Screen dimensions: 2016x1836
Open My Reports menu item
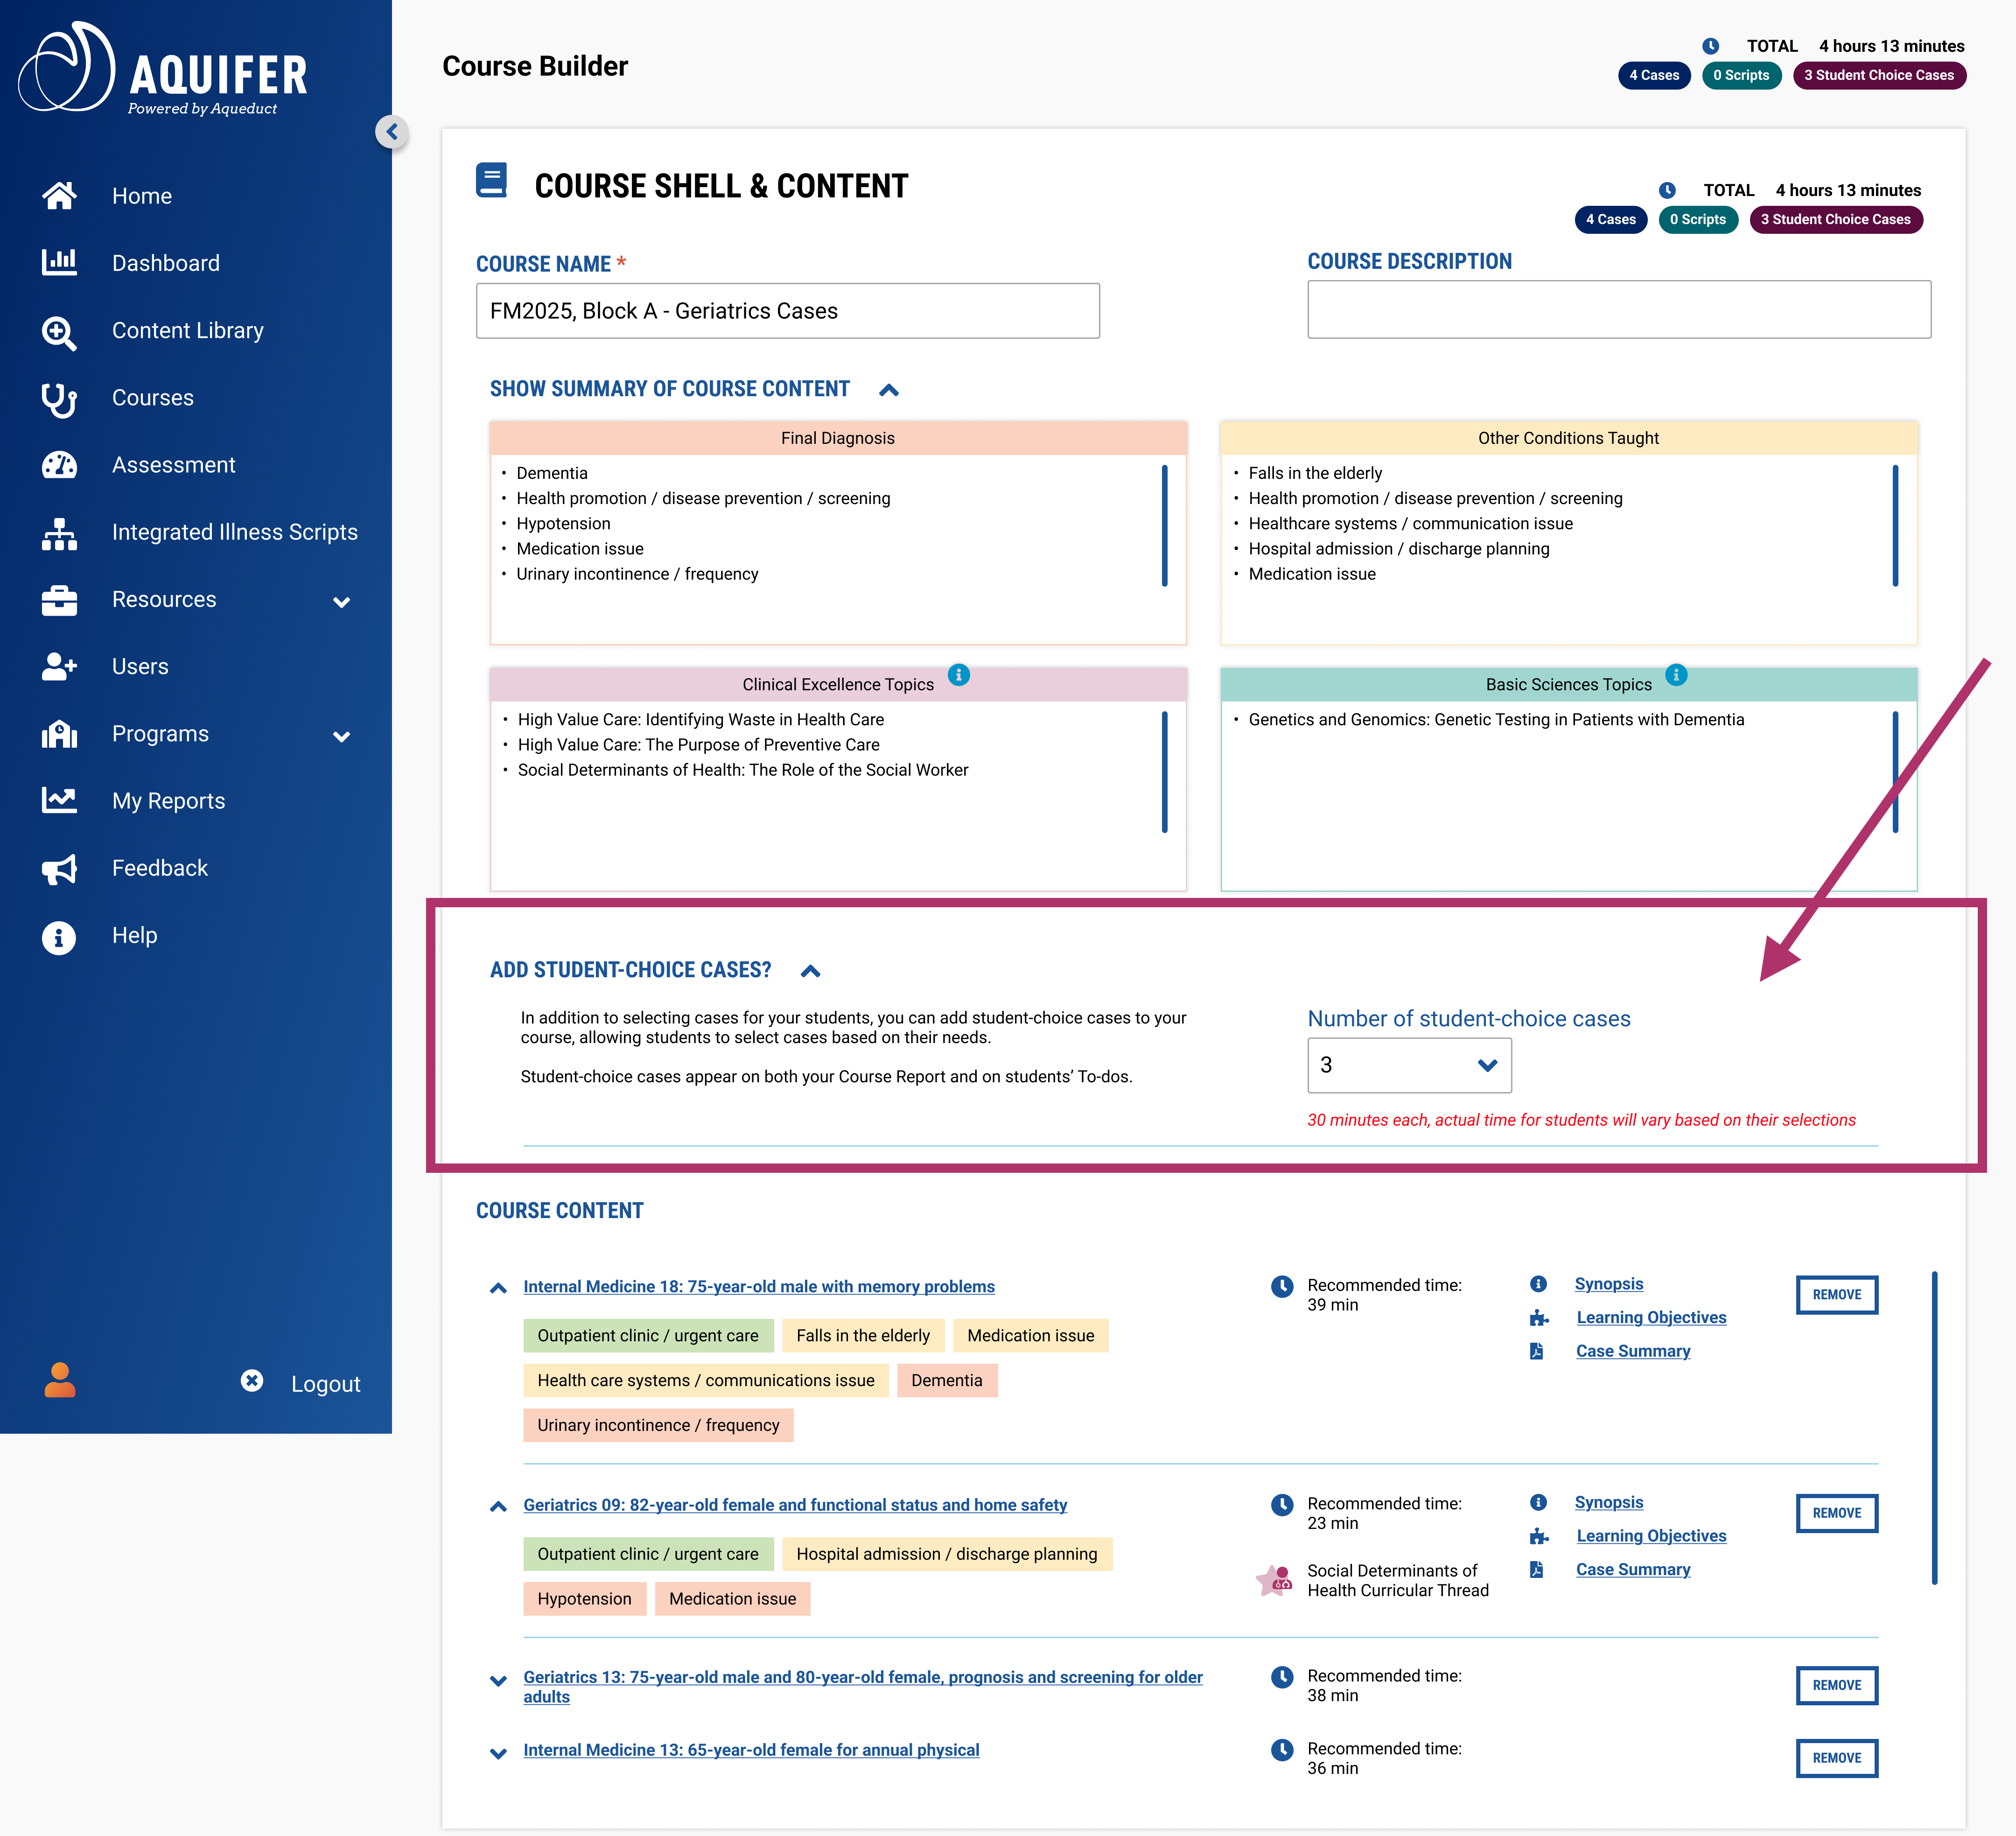168,801
